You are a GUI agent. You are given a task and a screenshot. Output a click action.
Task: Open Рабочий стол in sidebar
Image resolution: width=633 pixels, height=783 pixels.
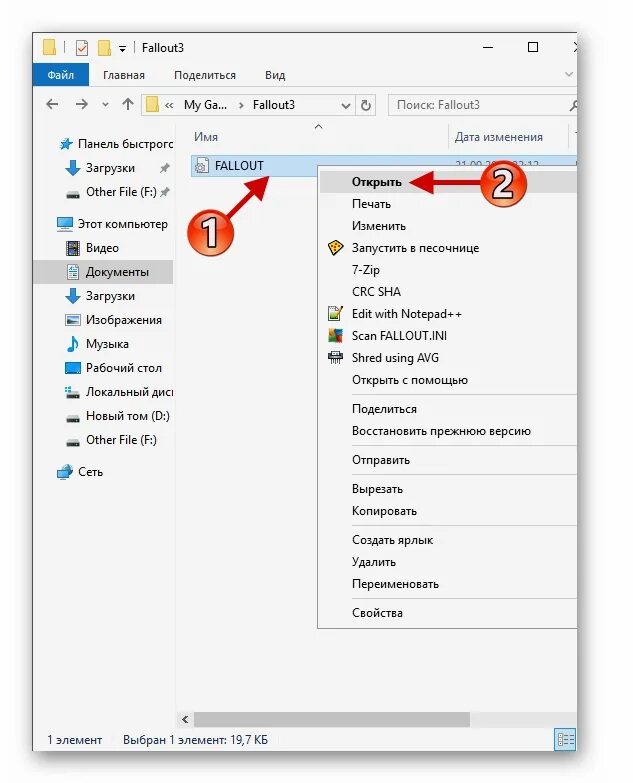click(123, 368)
